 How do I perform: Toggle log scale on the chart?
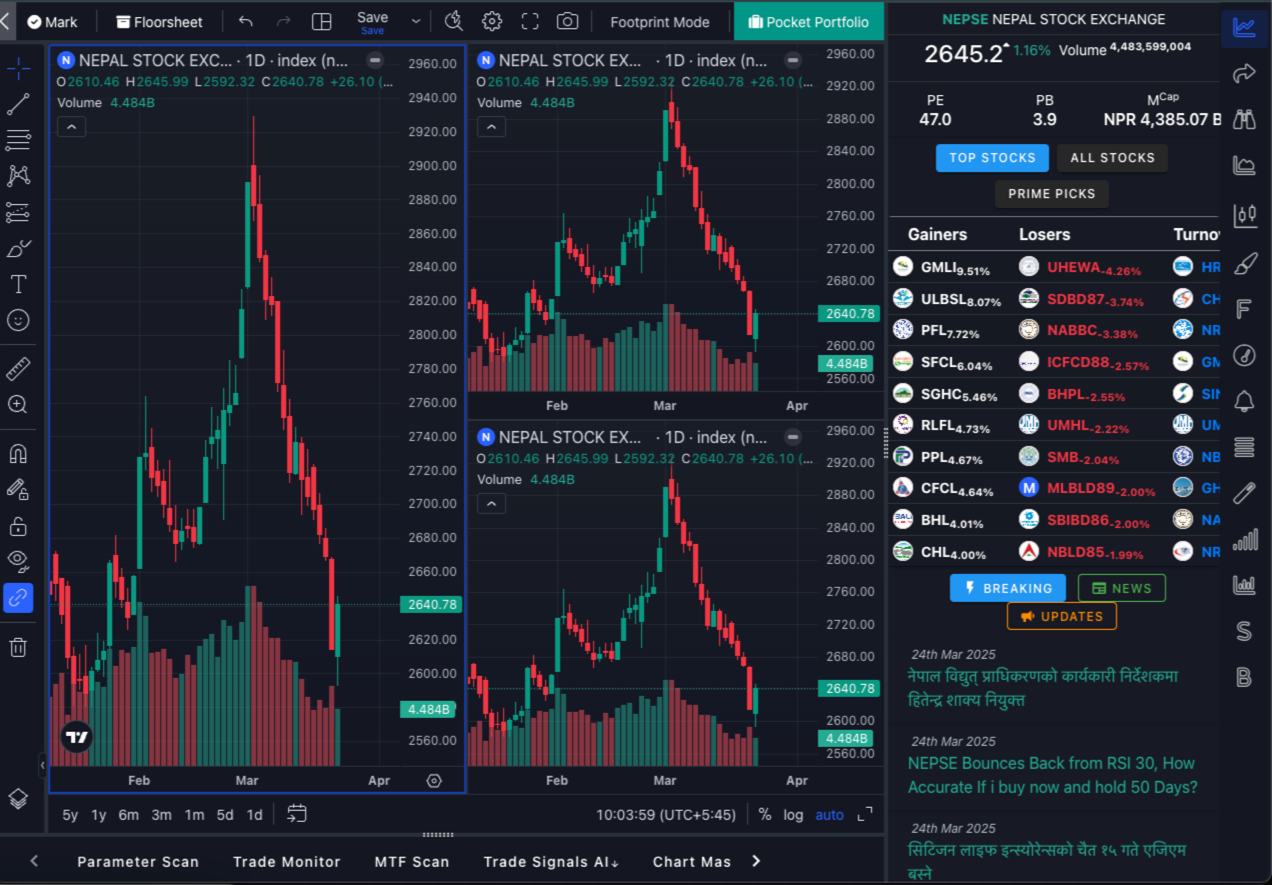coord(793,815)
